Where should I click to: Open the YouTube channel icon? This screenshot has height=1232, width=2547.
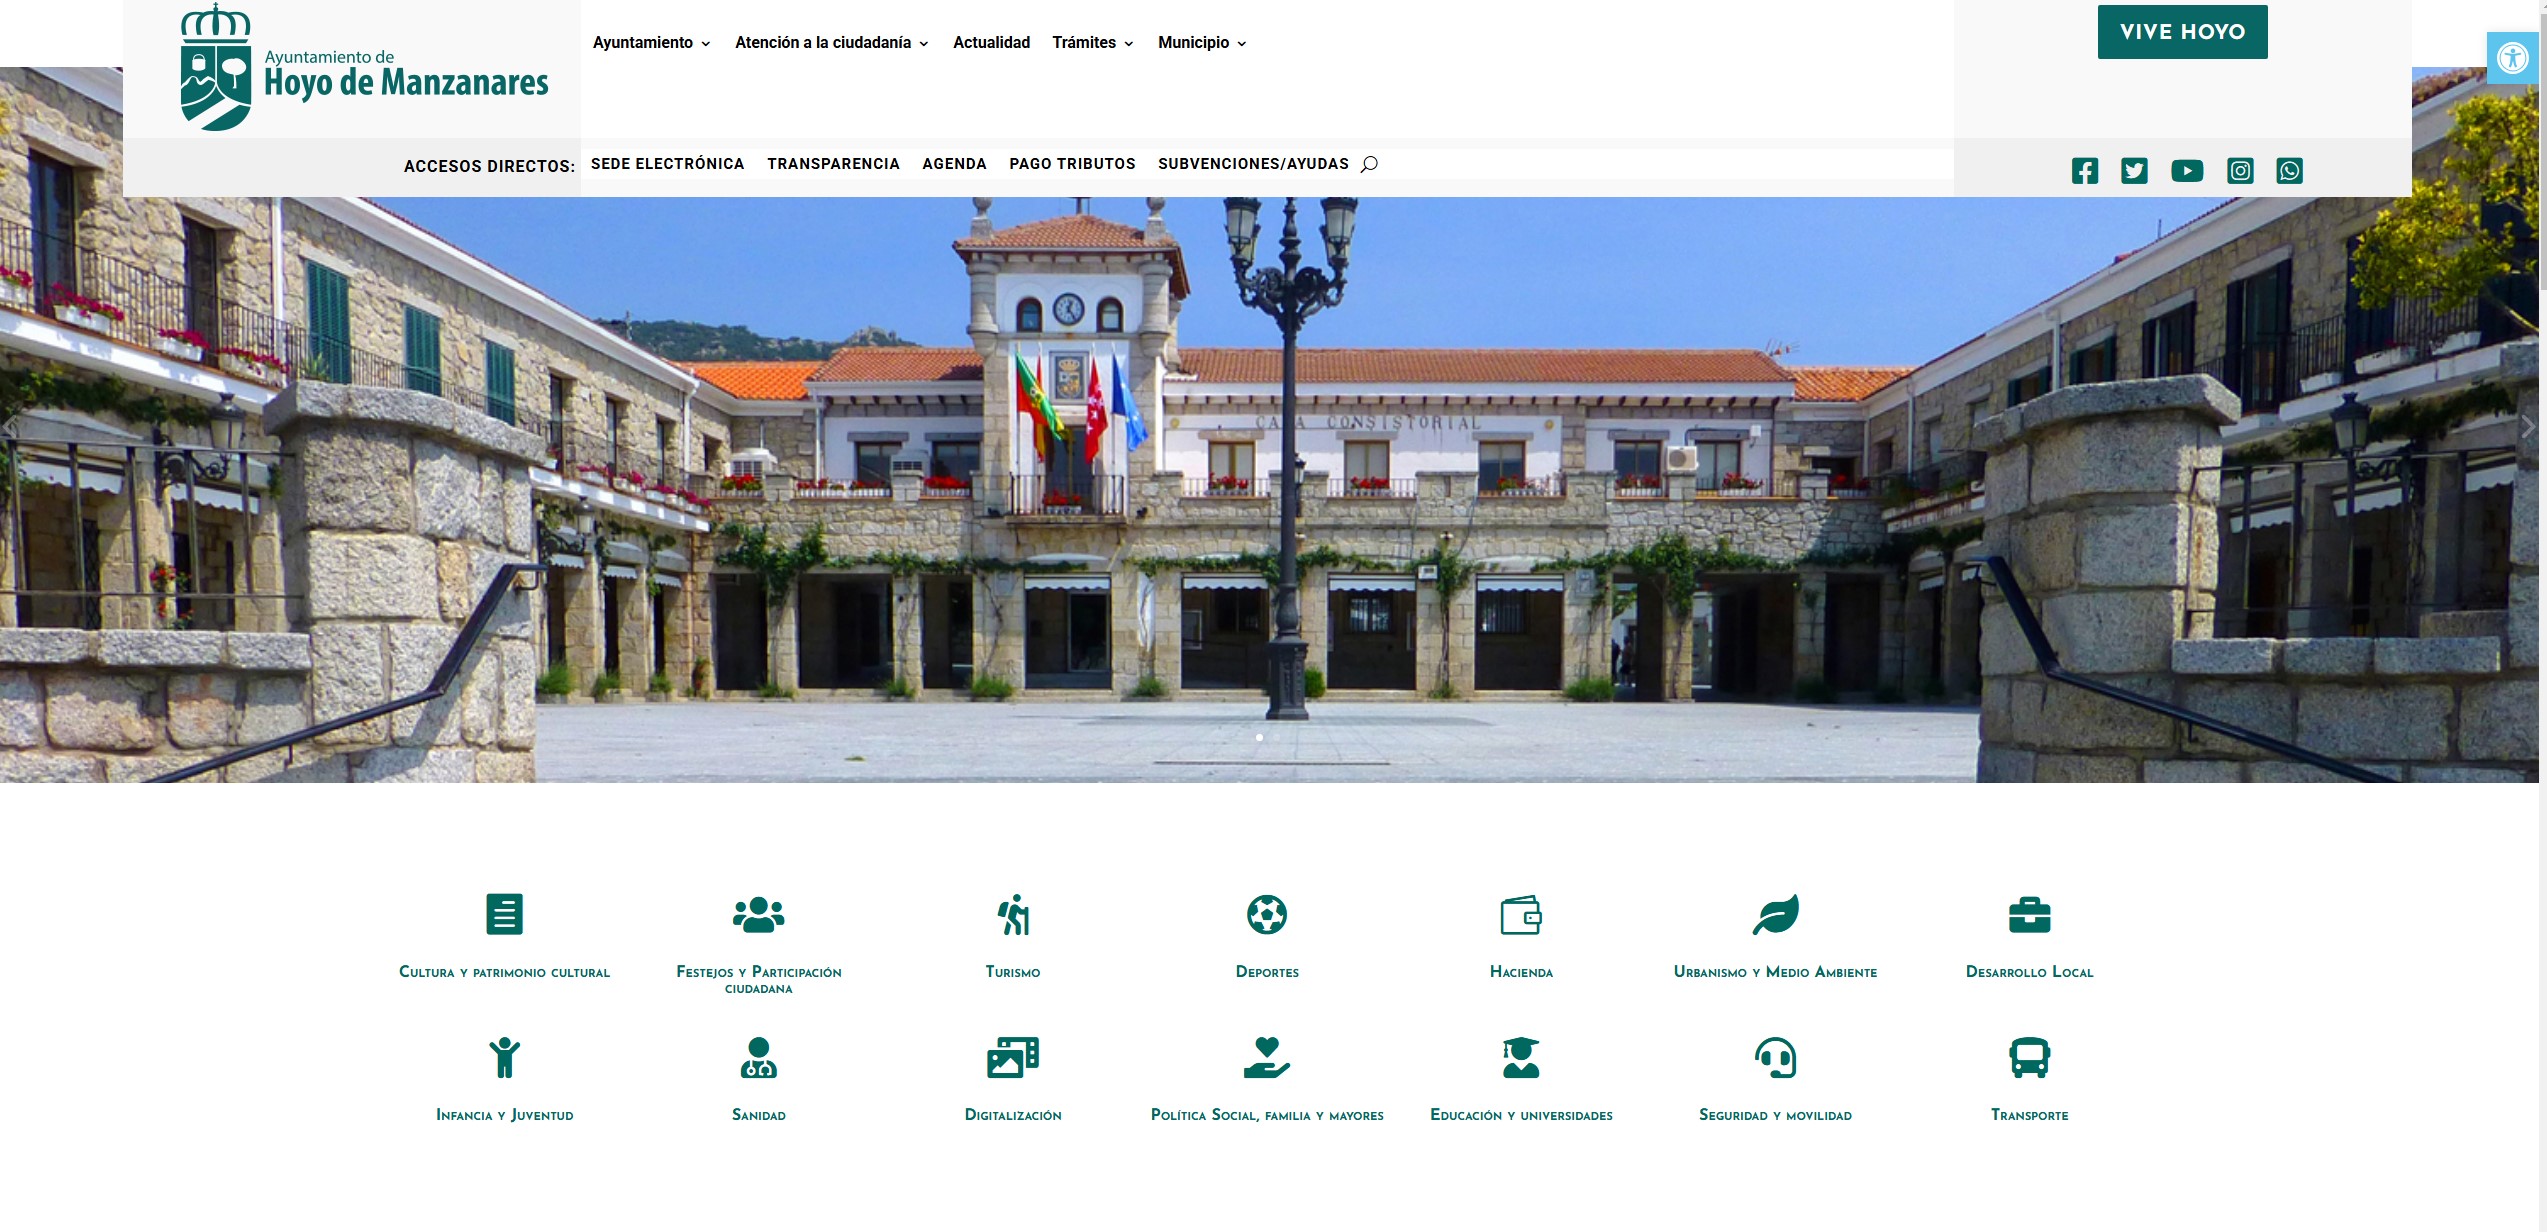(2187, 170)
